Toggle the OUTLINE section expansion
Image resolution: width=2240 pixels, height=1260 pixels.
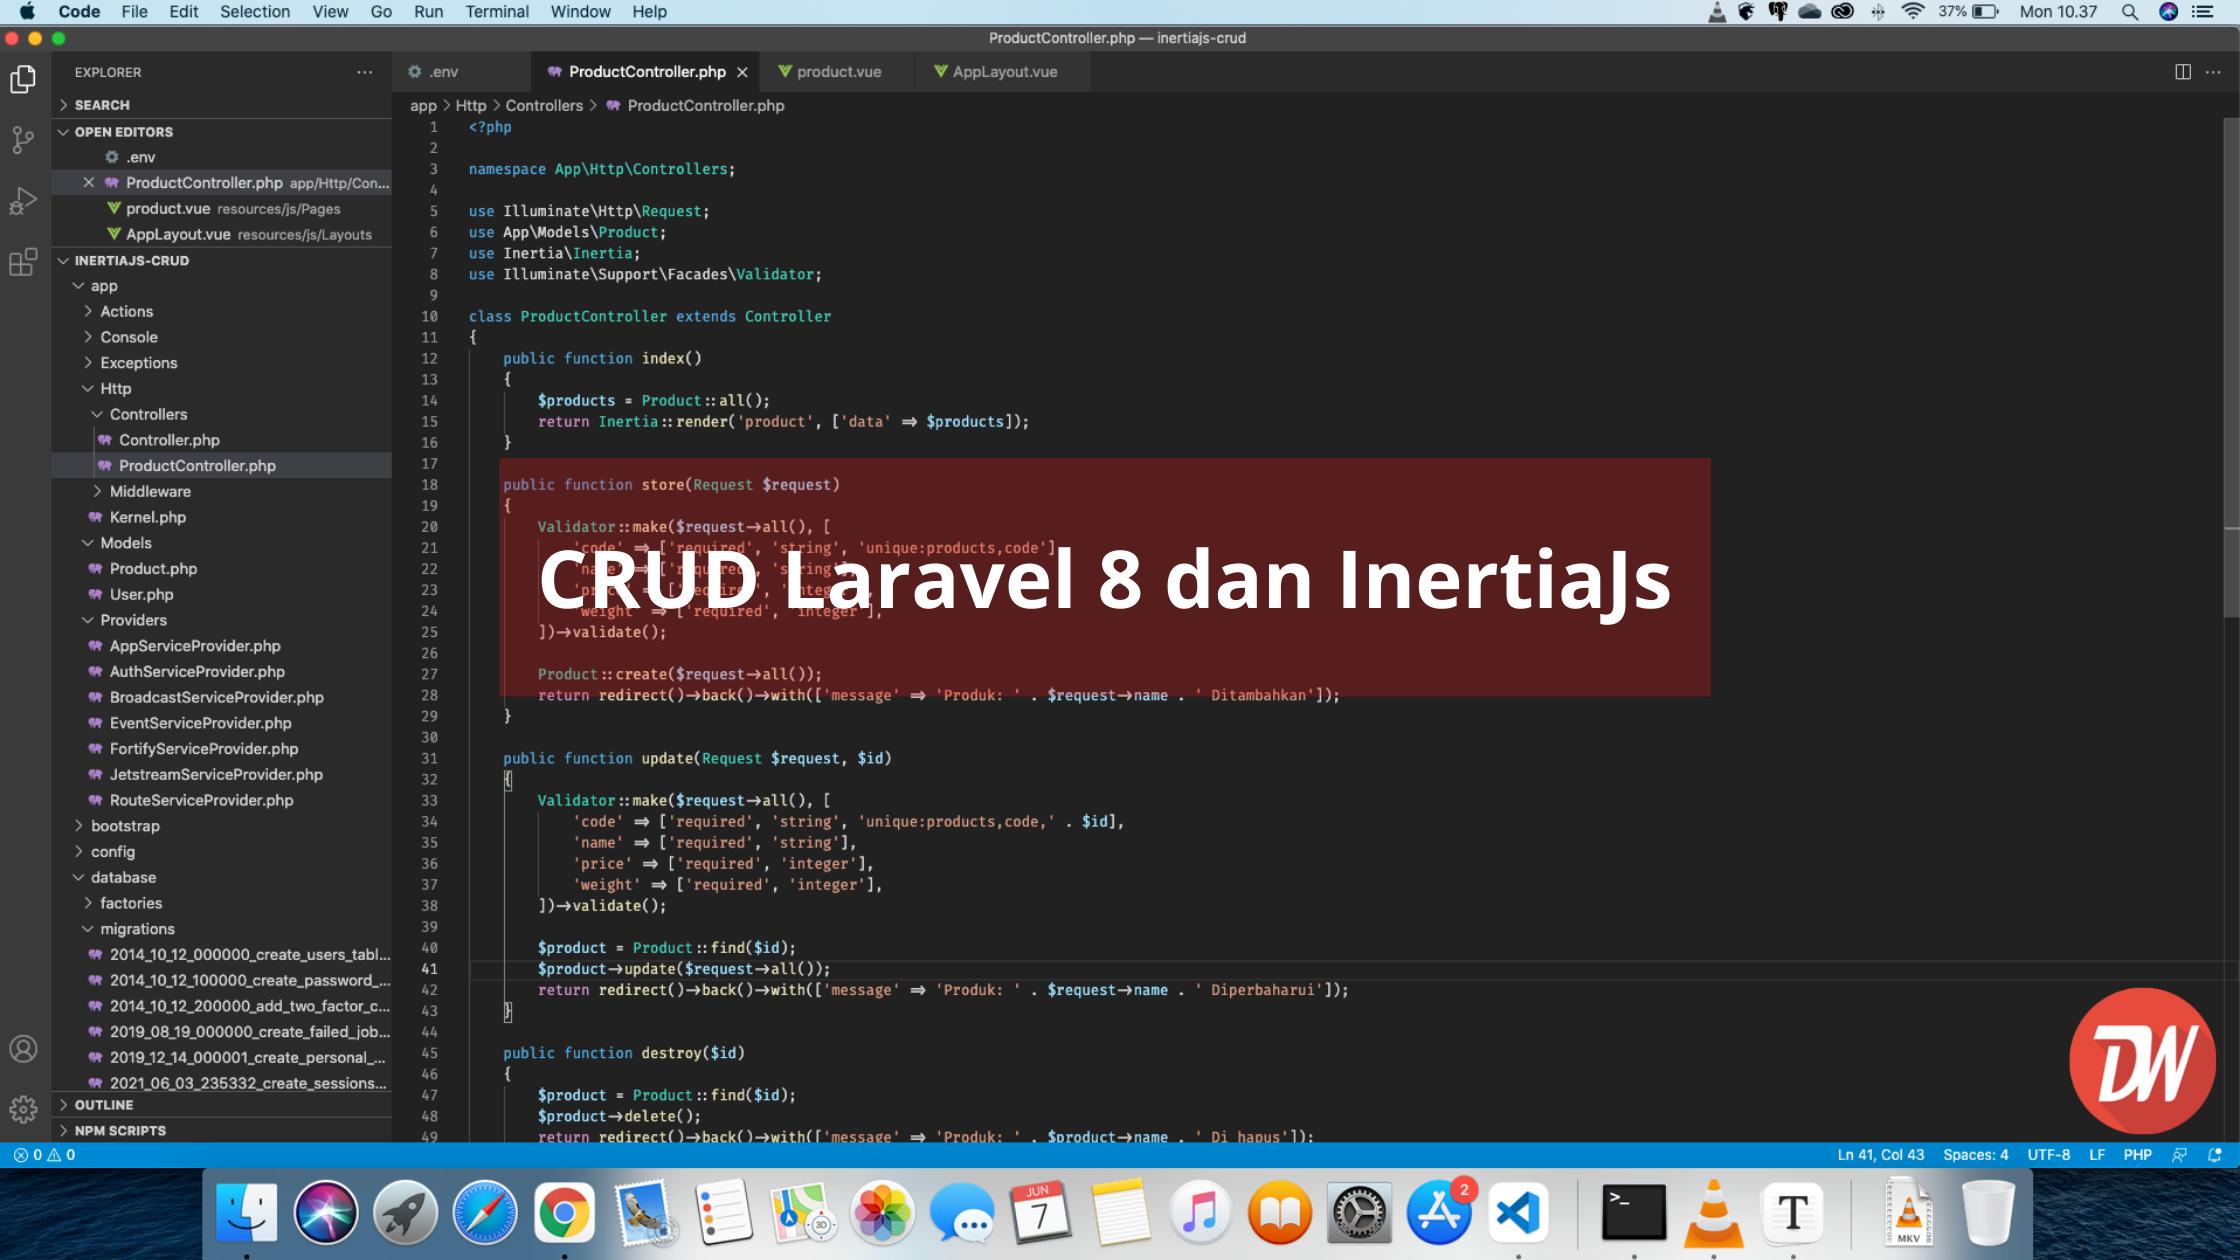60,1105
